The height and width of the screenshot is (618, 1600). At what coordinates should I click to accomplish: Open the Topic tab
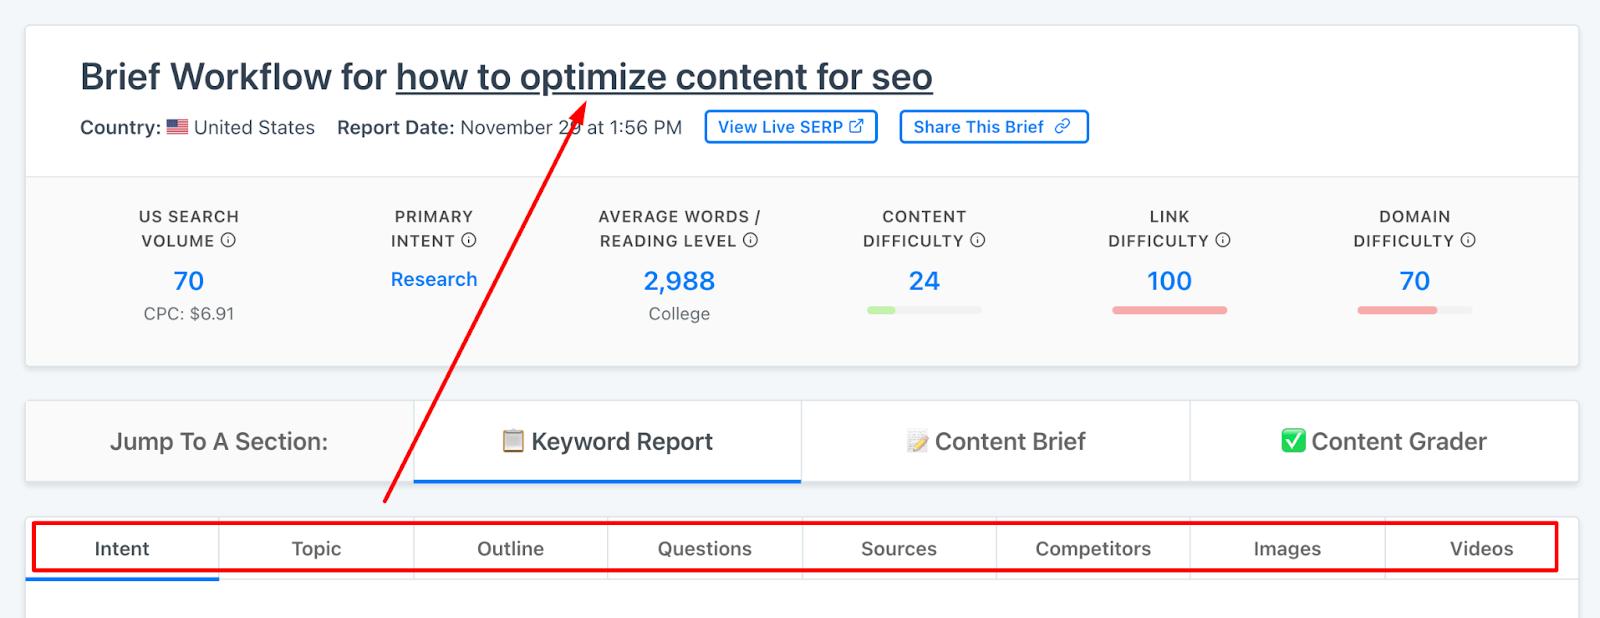[x=316, y=548]
